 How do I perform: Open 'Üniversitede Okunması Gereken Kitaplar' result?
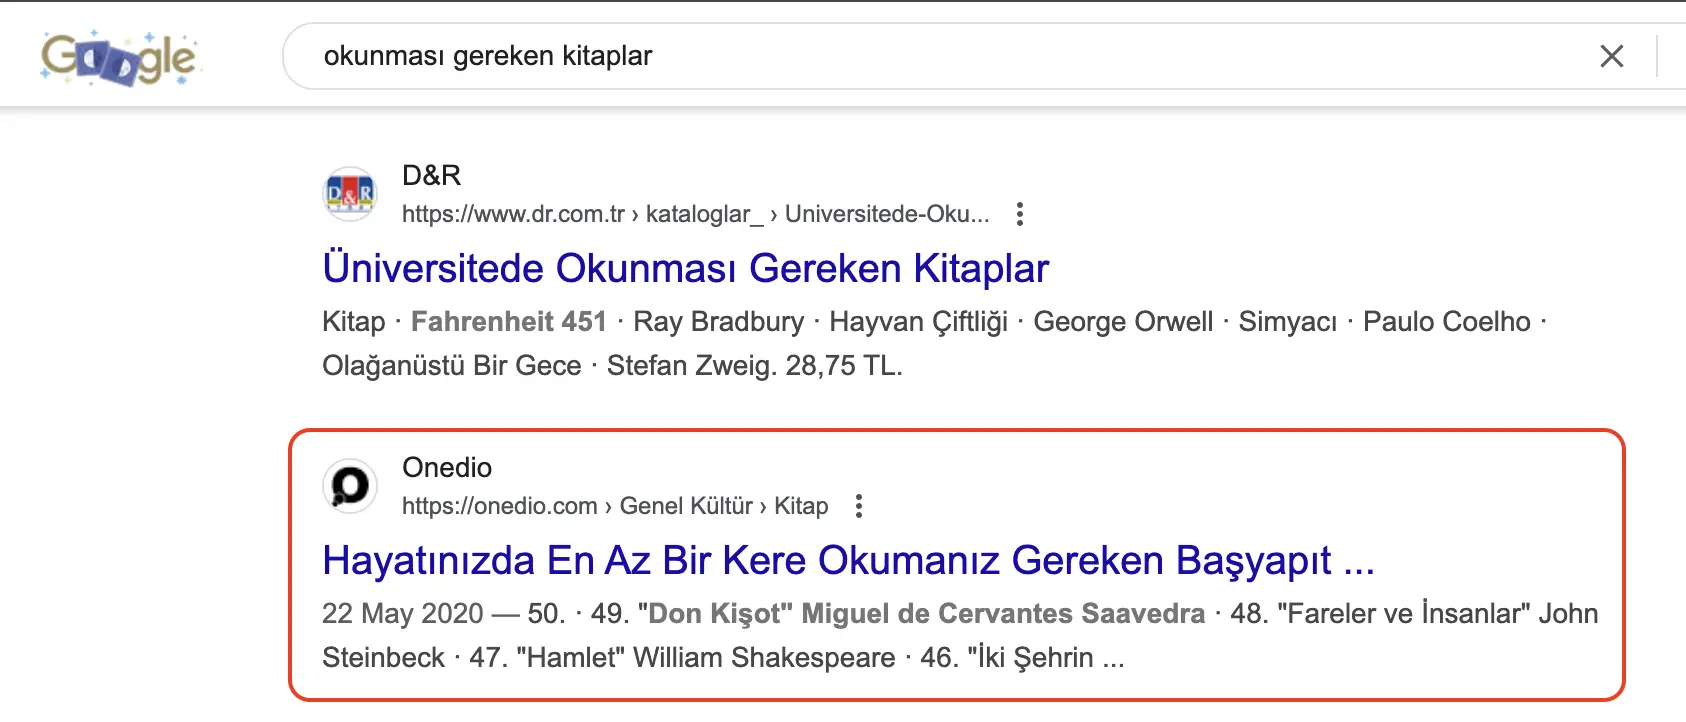pos(685,268)
